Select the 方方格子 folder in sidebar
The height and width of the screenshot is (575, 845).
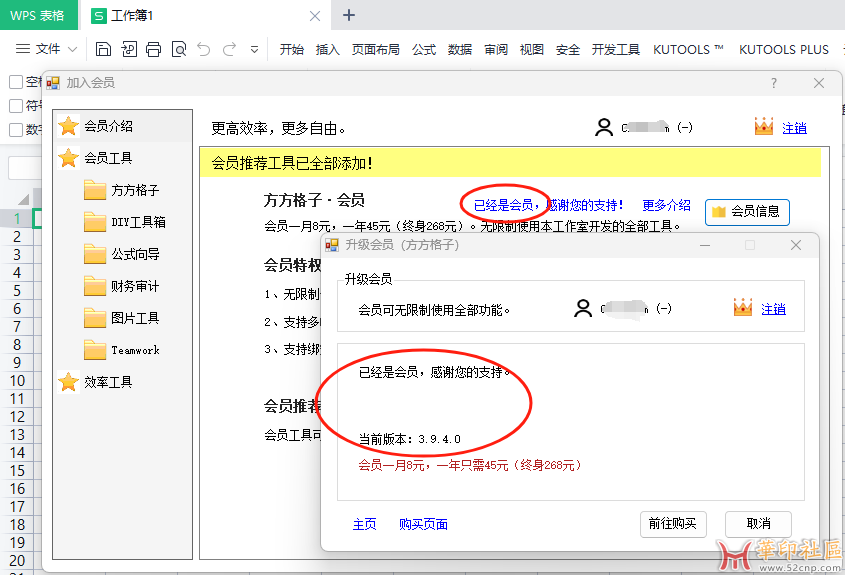point(135,190)
